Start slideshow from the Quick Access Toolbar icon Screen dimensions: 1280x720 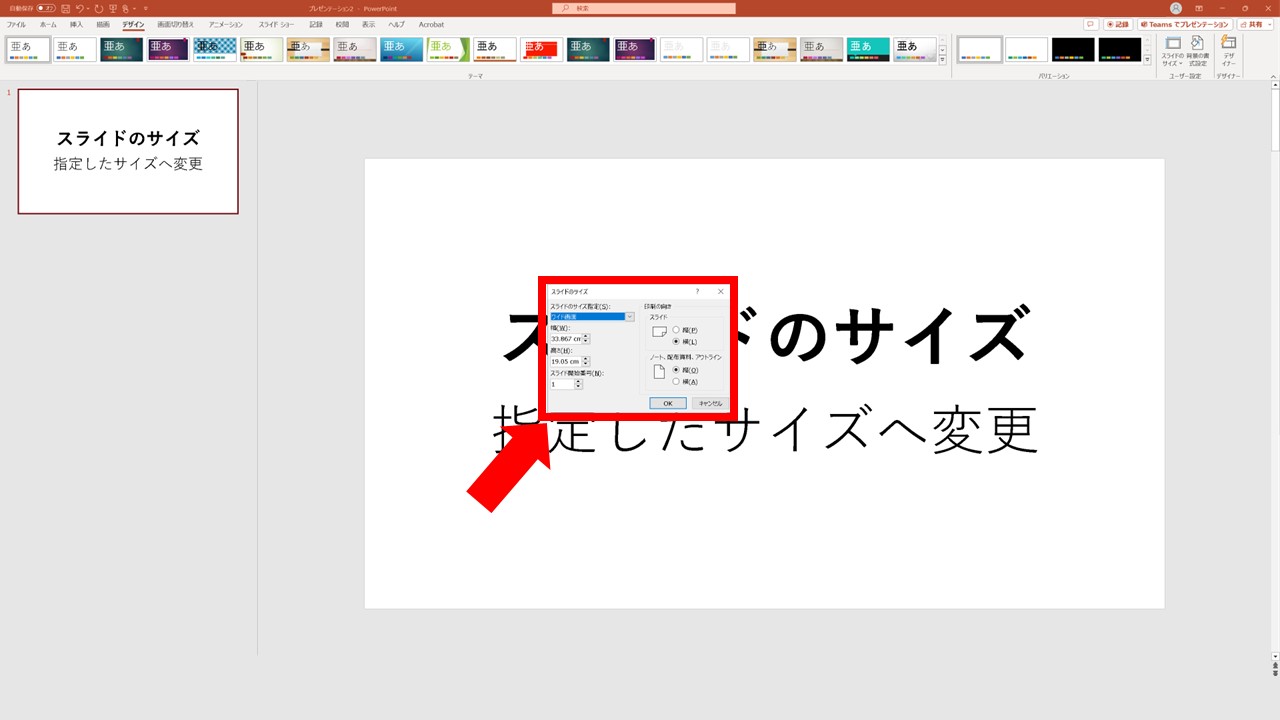click(113, 8)
